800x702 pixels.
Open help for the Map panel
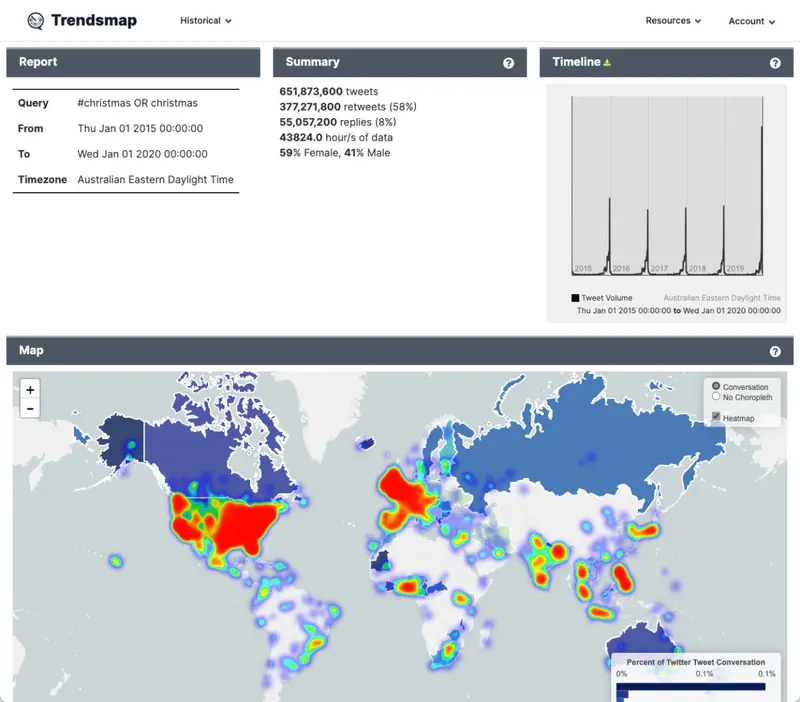tap(775, 352)
